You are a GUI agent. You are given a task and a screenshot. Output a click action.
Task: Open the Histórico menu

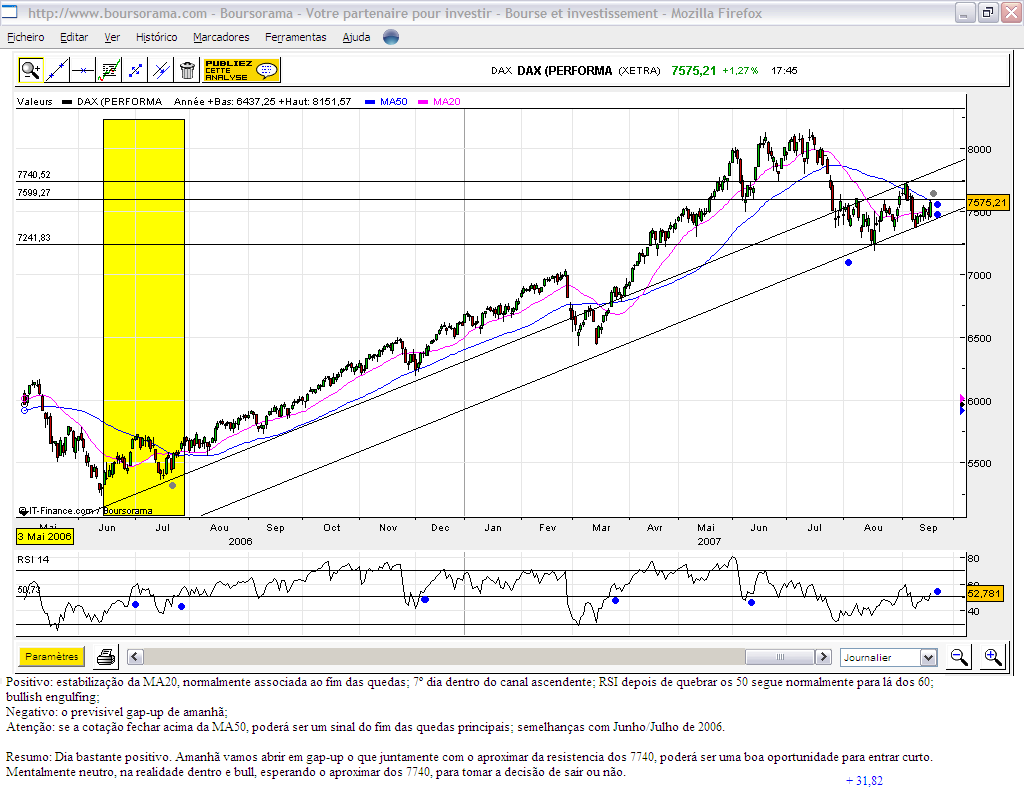pos(157,37)
